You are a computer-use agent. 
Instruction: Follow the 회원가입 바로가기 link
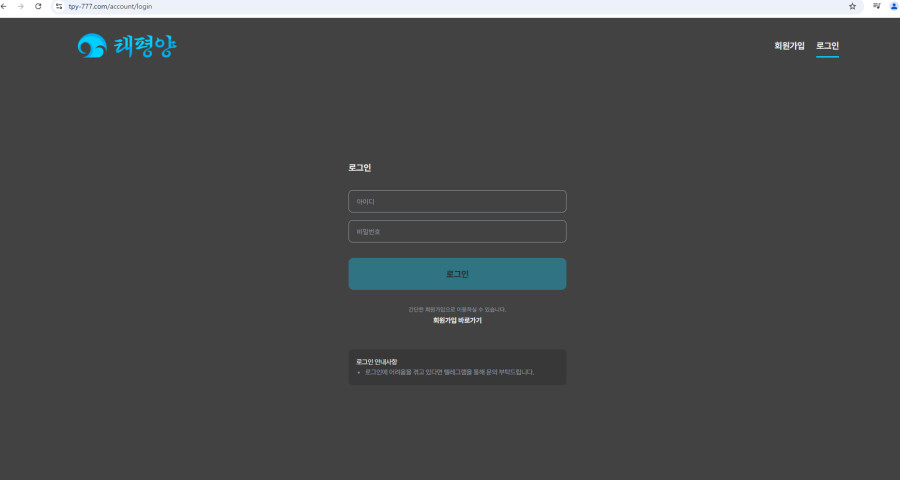click(x=457, y=320)
